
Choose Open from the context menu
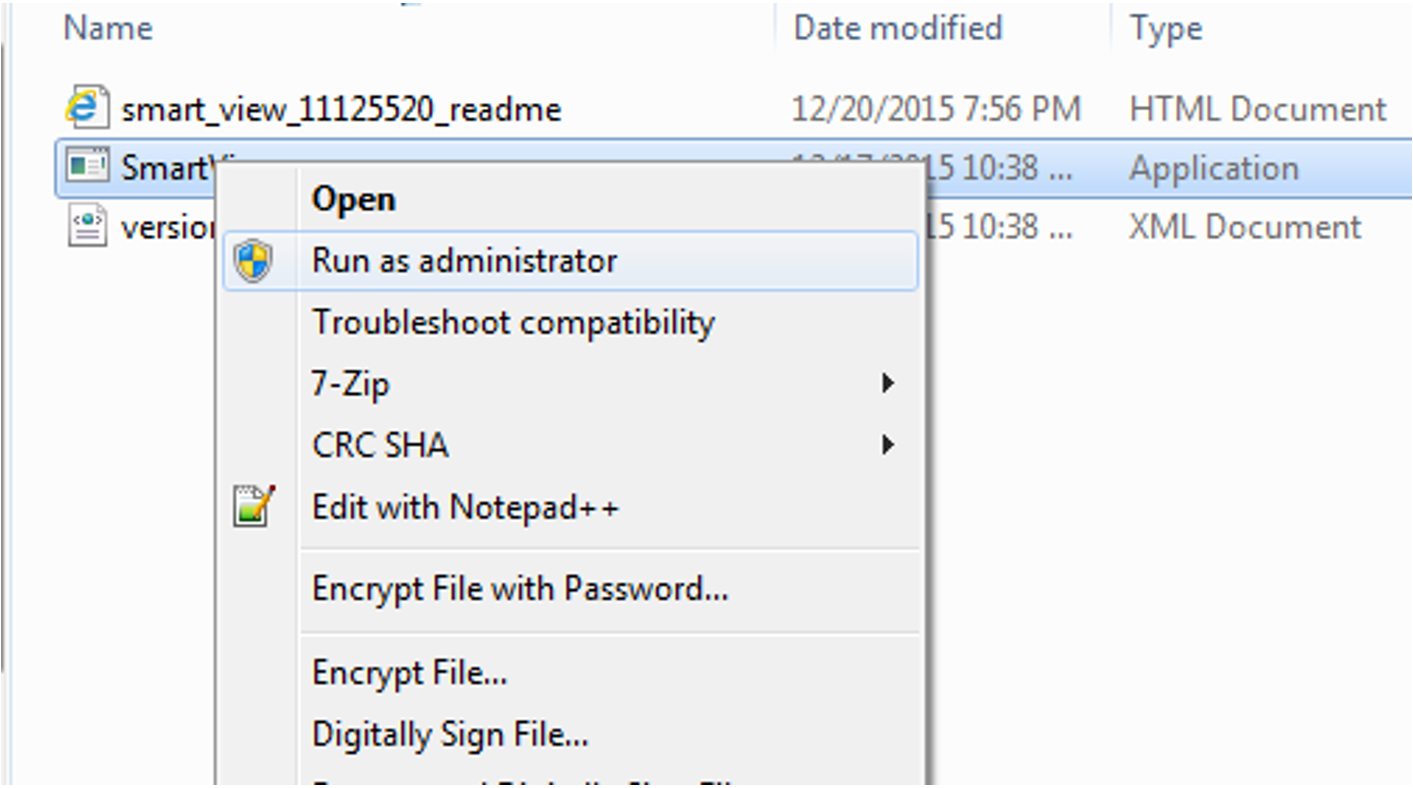coord(354,199)
